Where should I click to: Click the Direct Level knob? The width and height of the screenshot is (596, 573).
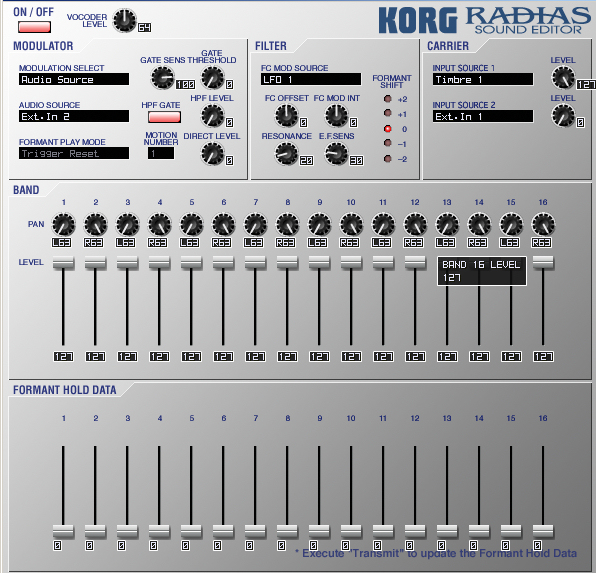click(x=212, y=154)
